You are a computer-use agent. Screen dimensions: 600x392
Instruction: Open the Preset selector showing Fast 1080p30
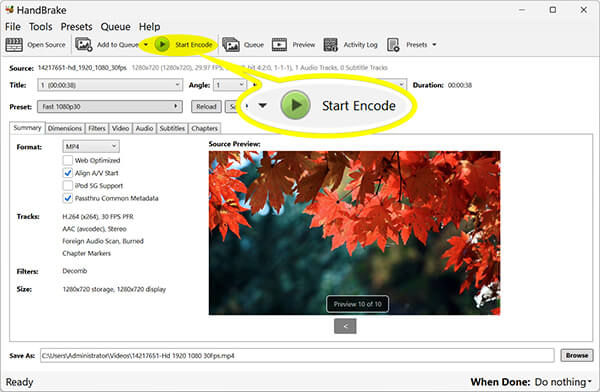(x=110, y=106)
